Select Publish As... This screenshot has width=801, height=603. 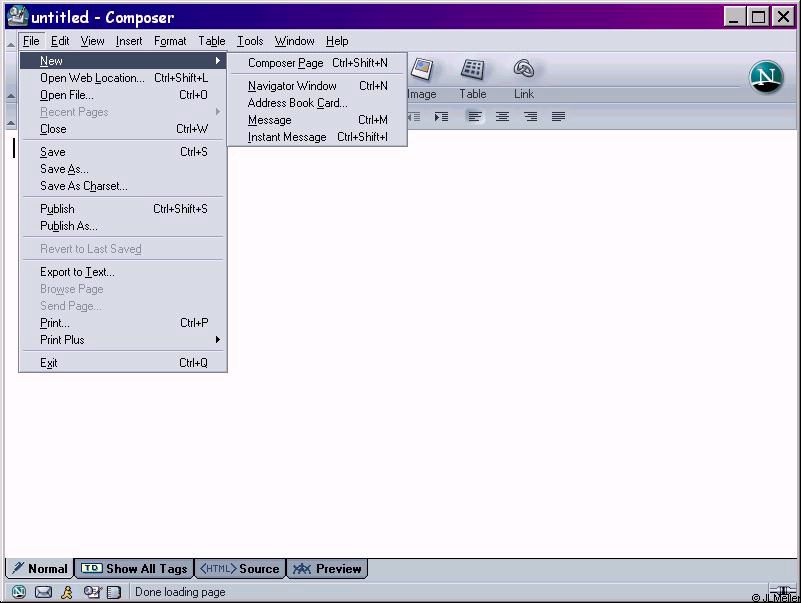point(123,226)
